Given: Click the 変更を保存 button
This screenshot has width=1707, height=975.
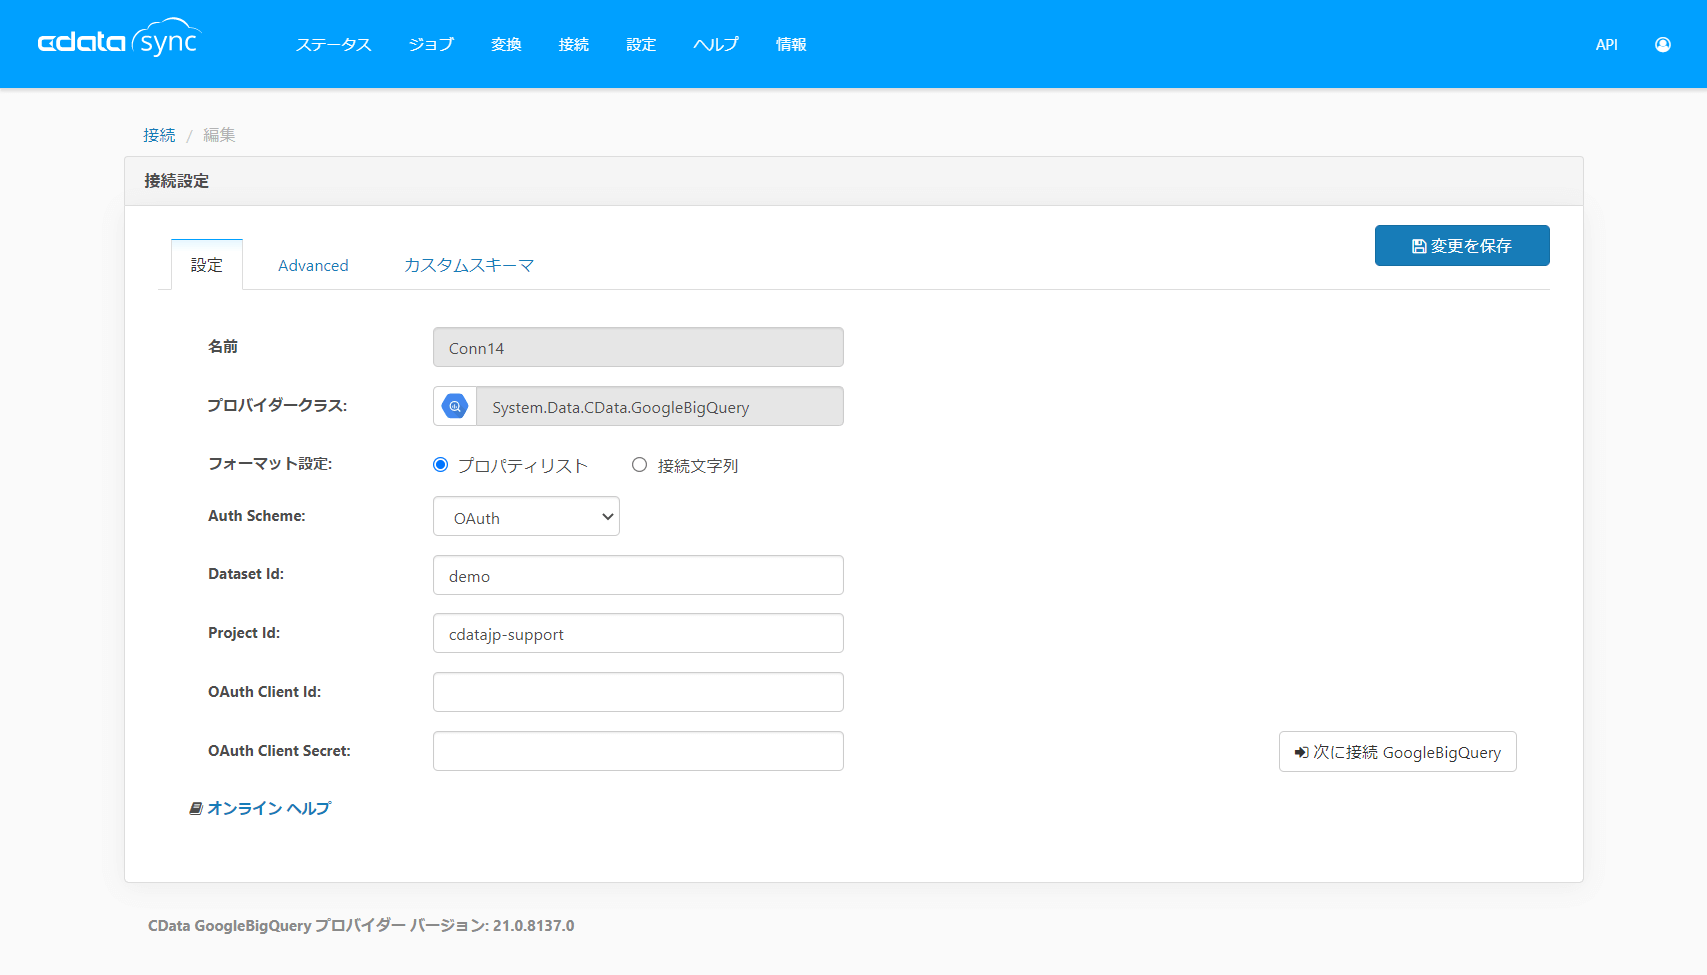Looking at the screenshot, I should (x=1462, y=246).
